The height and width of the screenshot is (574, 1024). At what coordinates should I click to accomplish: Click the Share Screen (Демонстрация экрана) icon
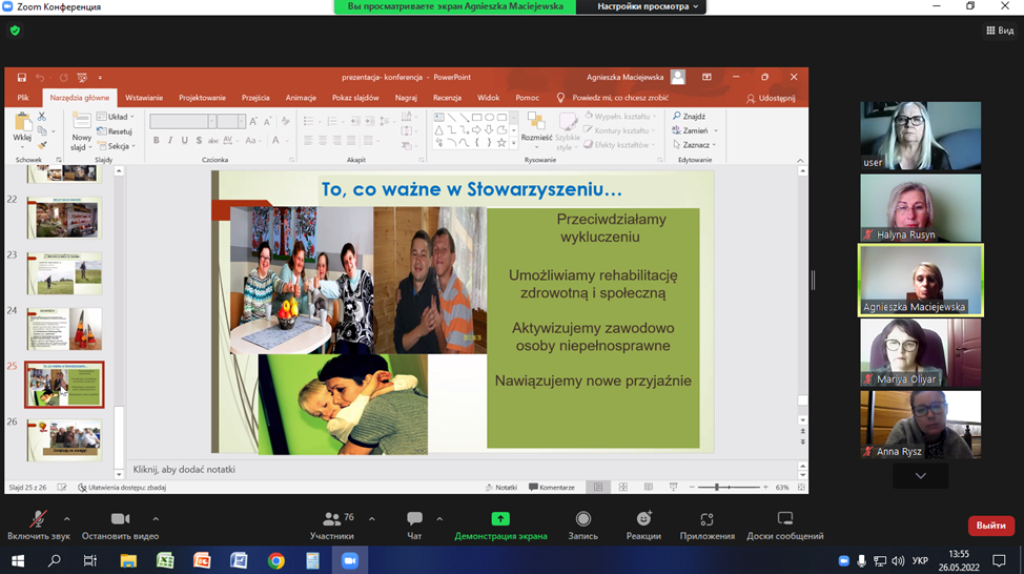pos(500,519)
